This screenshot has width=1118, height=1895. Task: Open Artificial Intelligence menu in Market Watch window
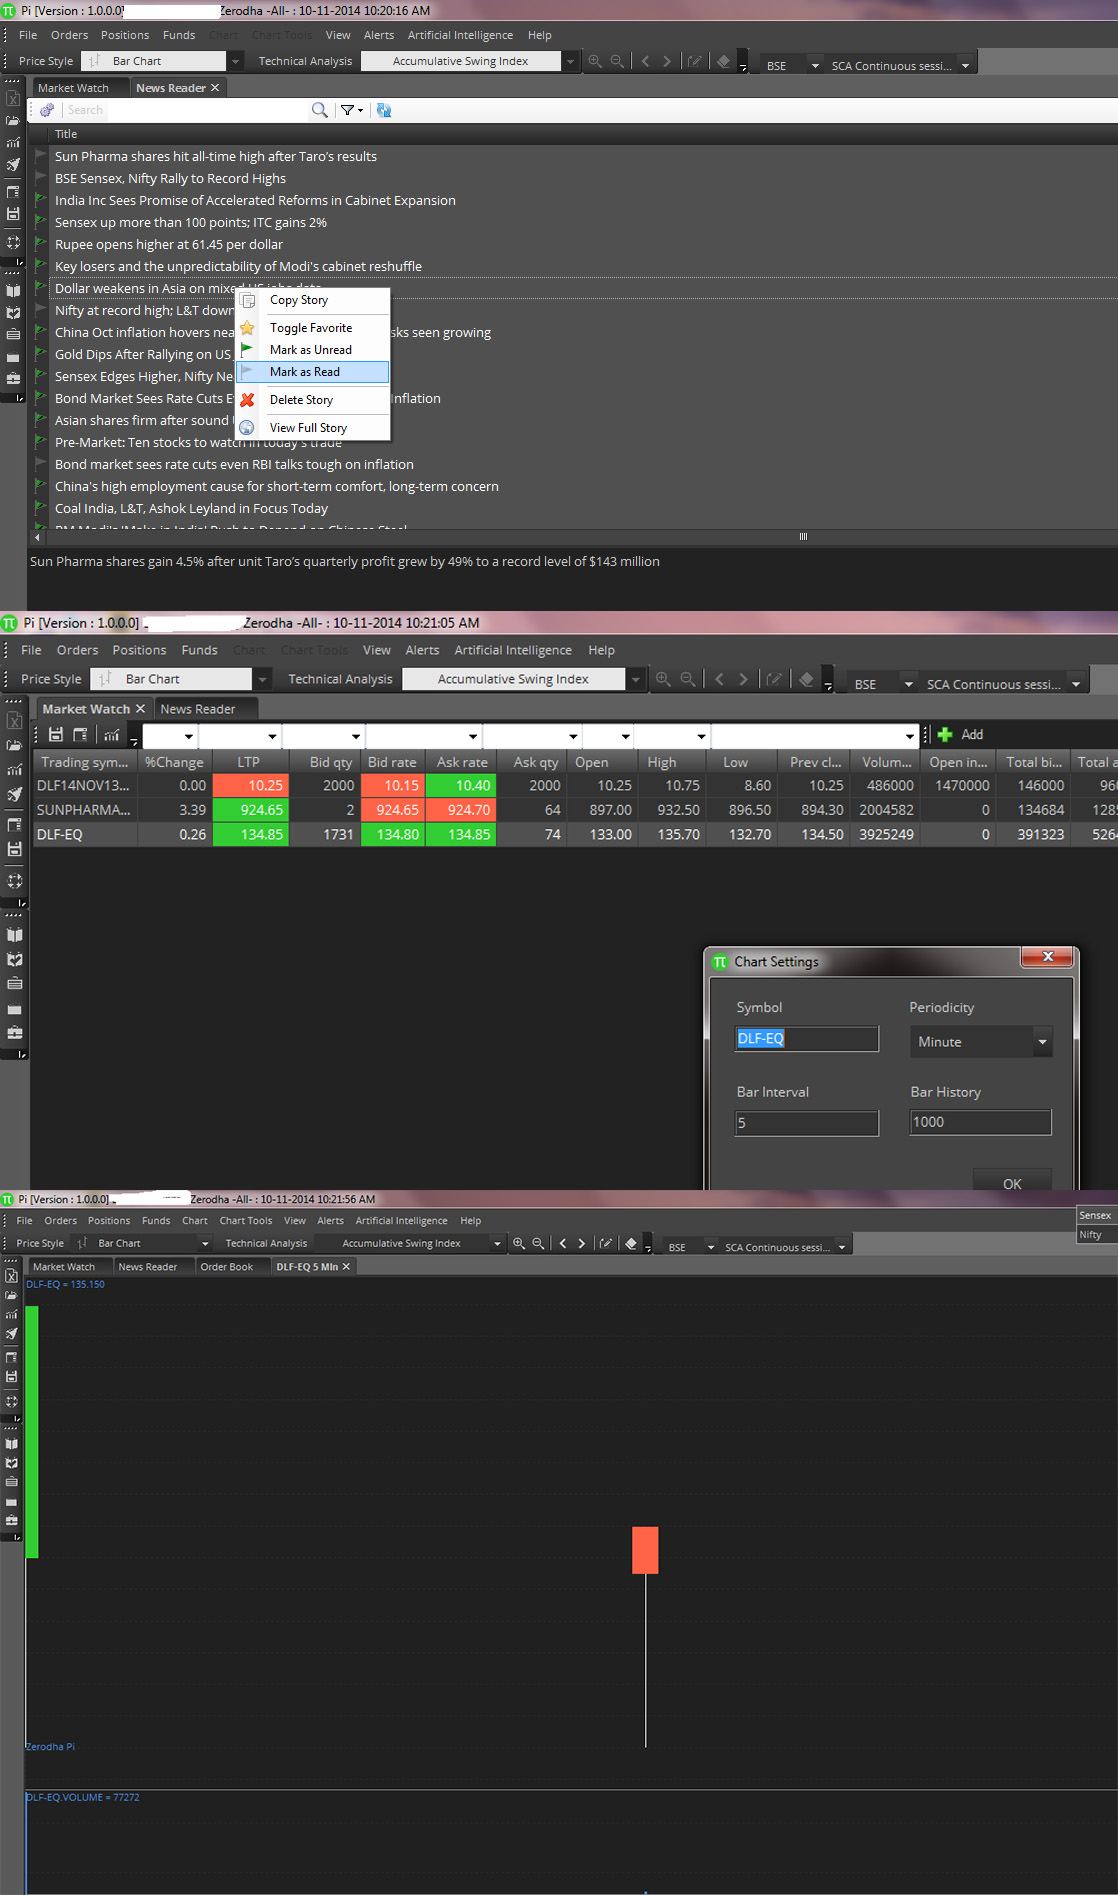click(x=513, y=650)
